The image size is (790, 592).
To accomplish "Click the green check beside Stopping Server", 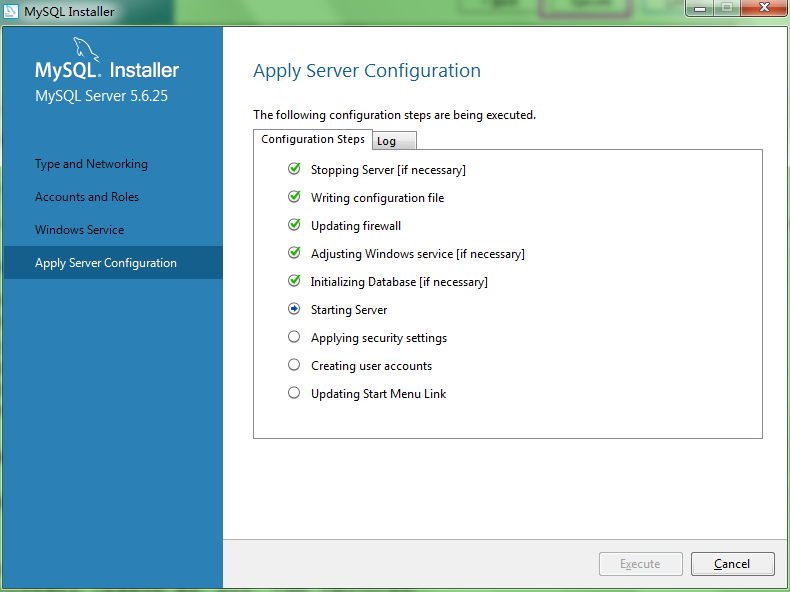I will point(294,168).
